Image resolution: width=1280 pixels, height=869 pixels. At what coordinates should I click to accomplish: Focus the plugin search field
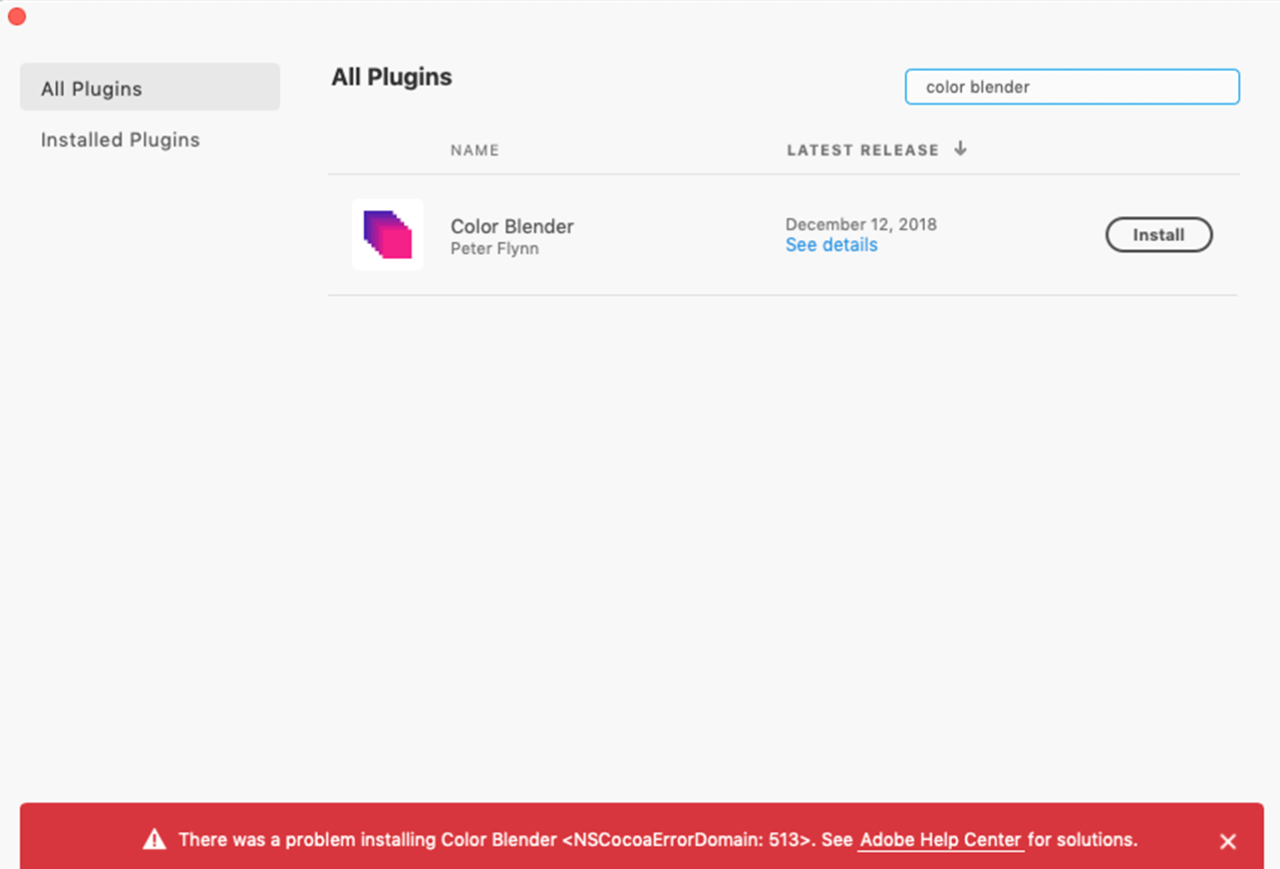1072,87
